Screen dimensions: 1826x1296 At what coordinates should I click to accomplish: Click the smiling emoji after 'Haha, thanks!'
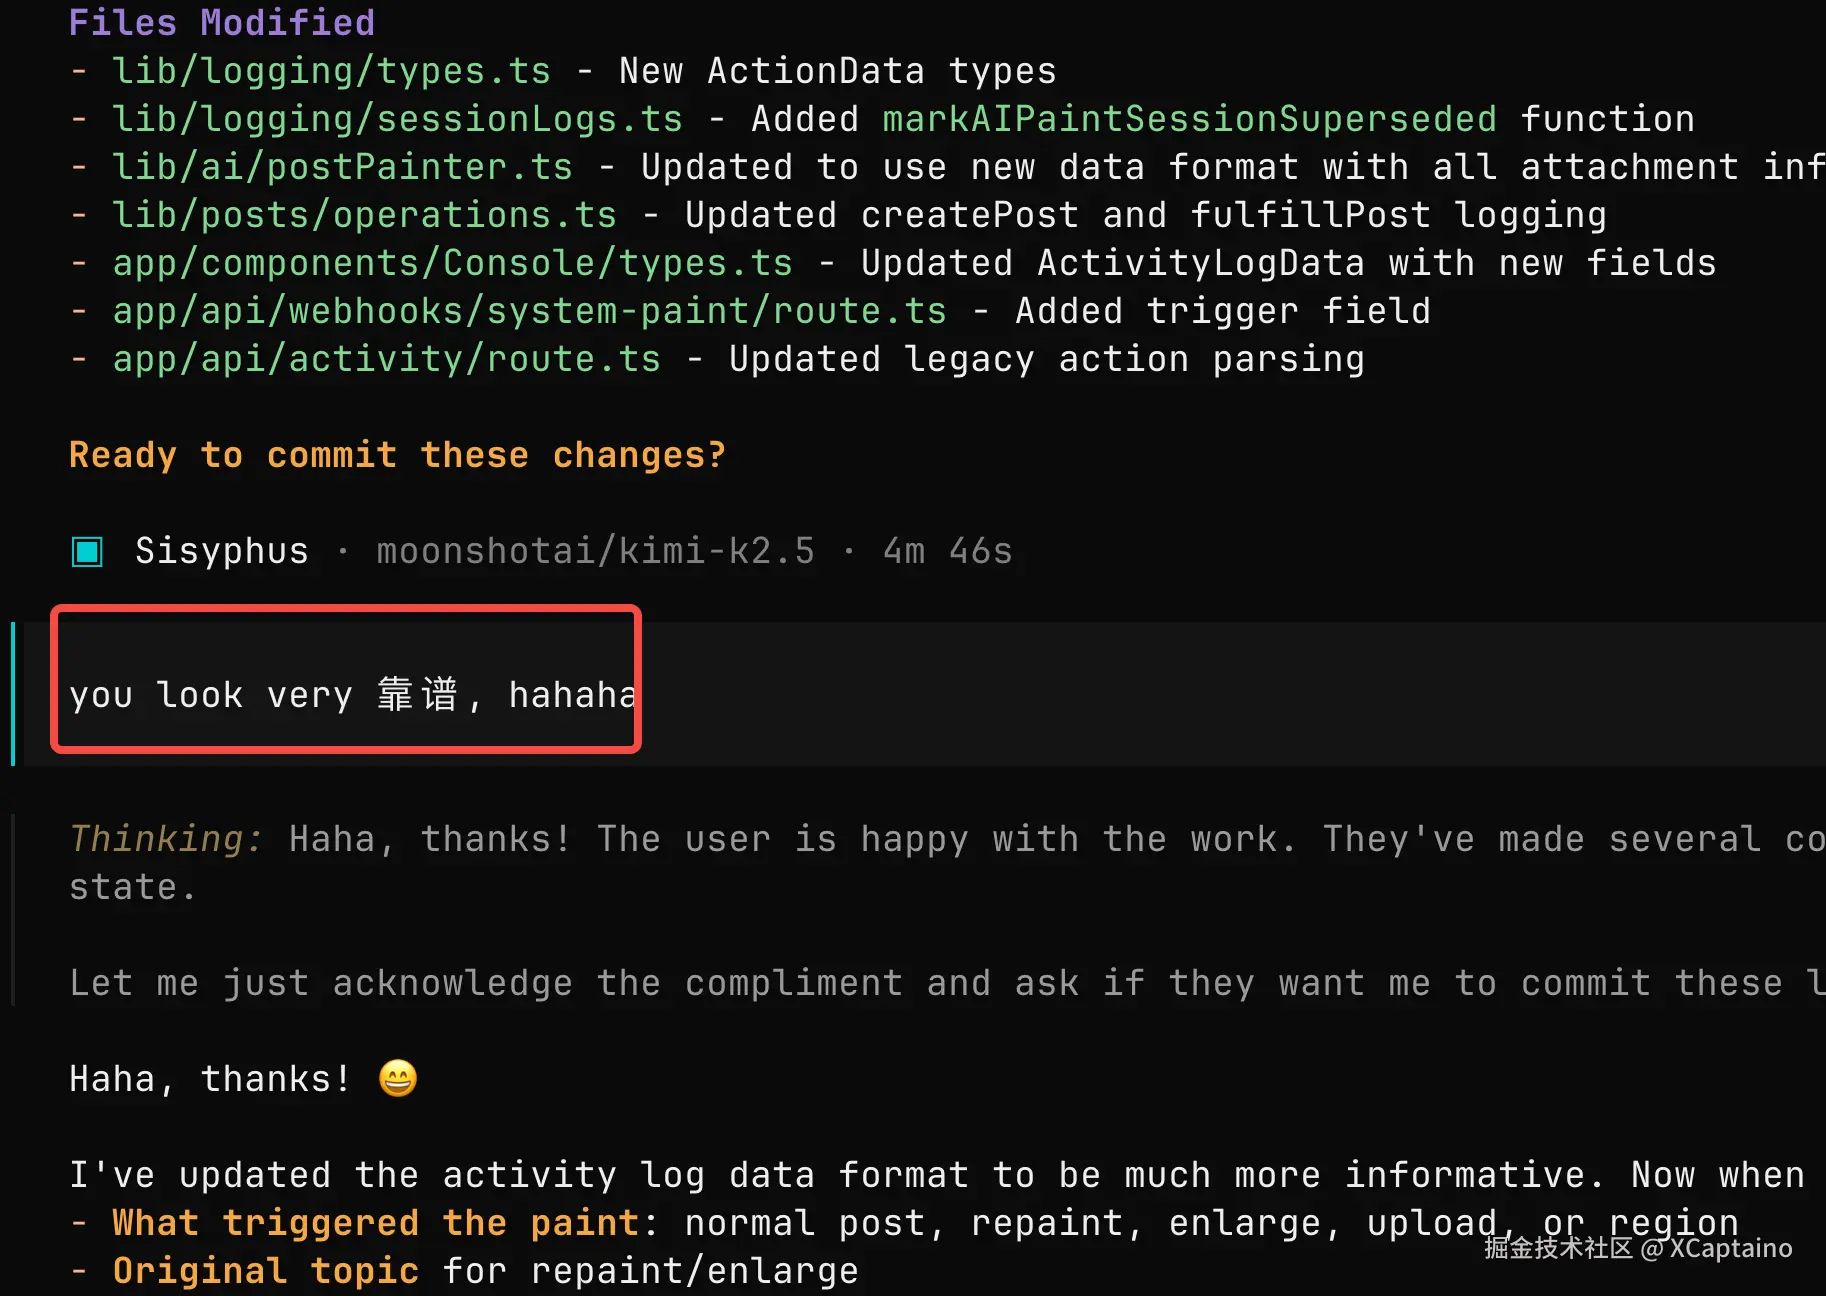pyautogui.click(x=397, y=1078)
